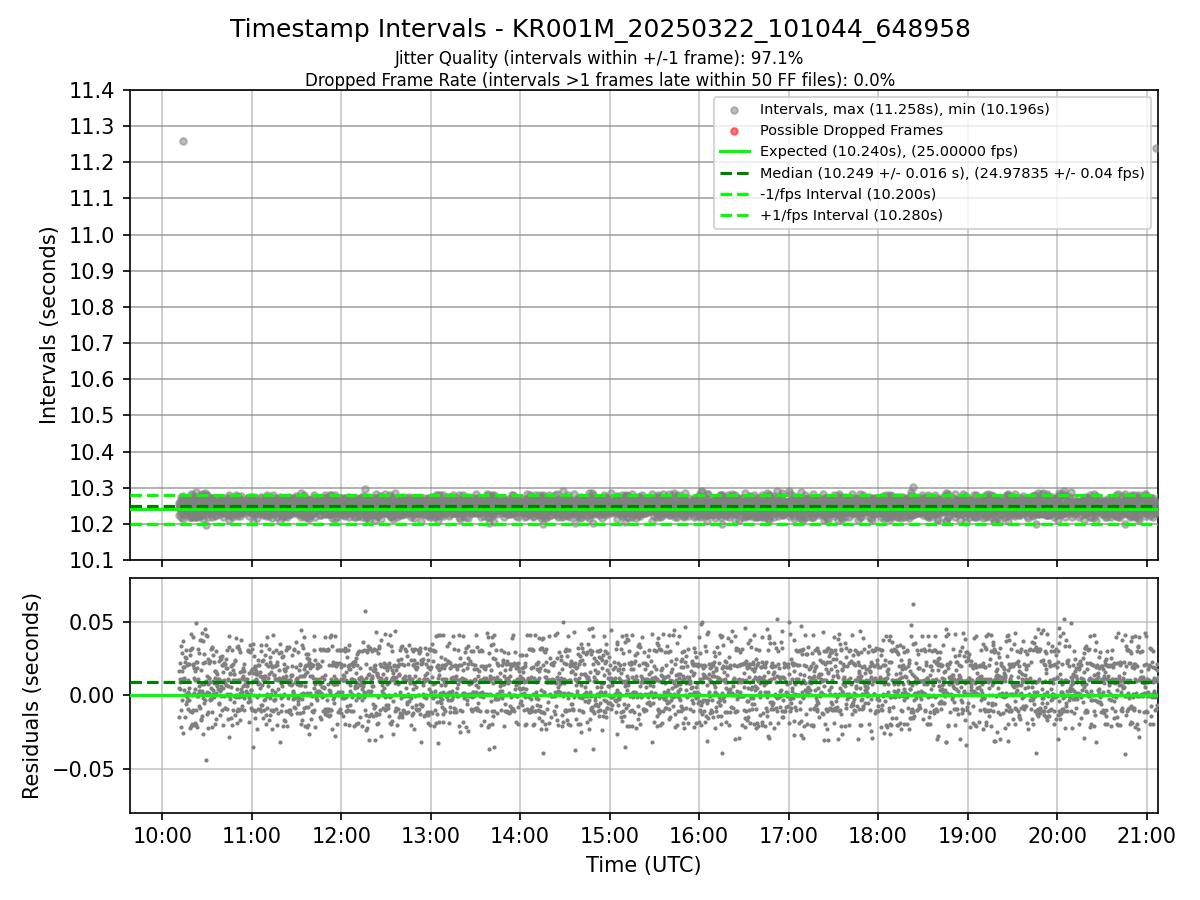The width and height of the screenshot is (1200, 900).
Task: Click the dark dashed line sample for Median
Action: tap(735, 173)
